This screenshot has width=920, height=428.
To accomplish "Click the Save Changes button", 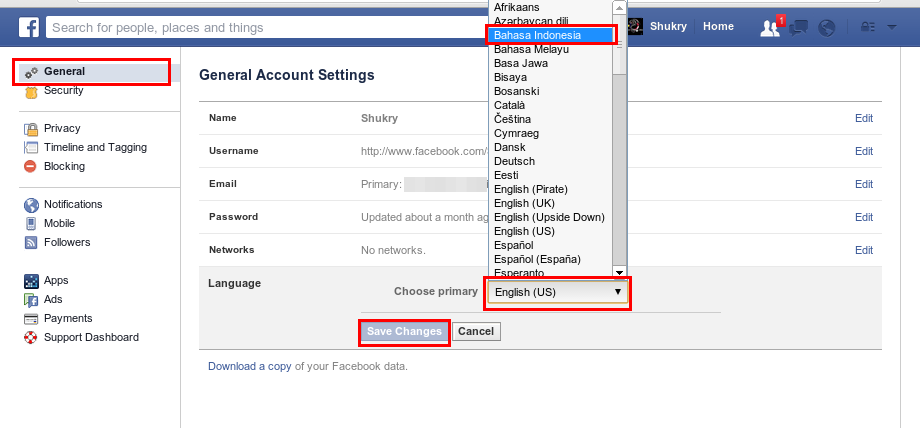I will pyautogui.click(x=404, y=332).
